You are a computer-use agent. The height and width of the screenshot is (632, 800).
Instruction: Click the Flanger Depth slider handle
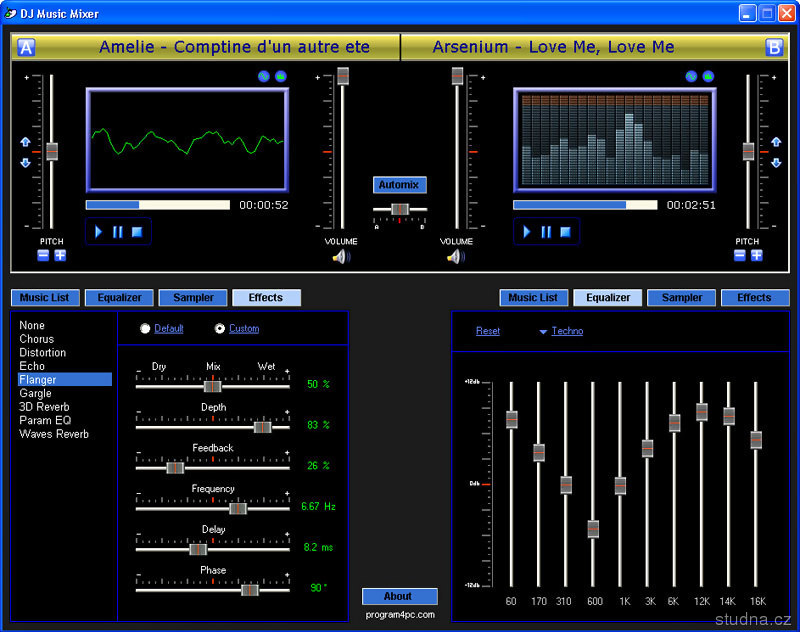[x=262, y=427]
